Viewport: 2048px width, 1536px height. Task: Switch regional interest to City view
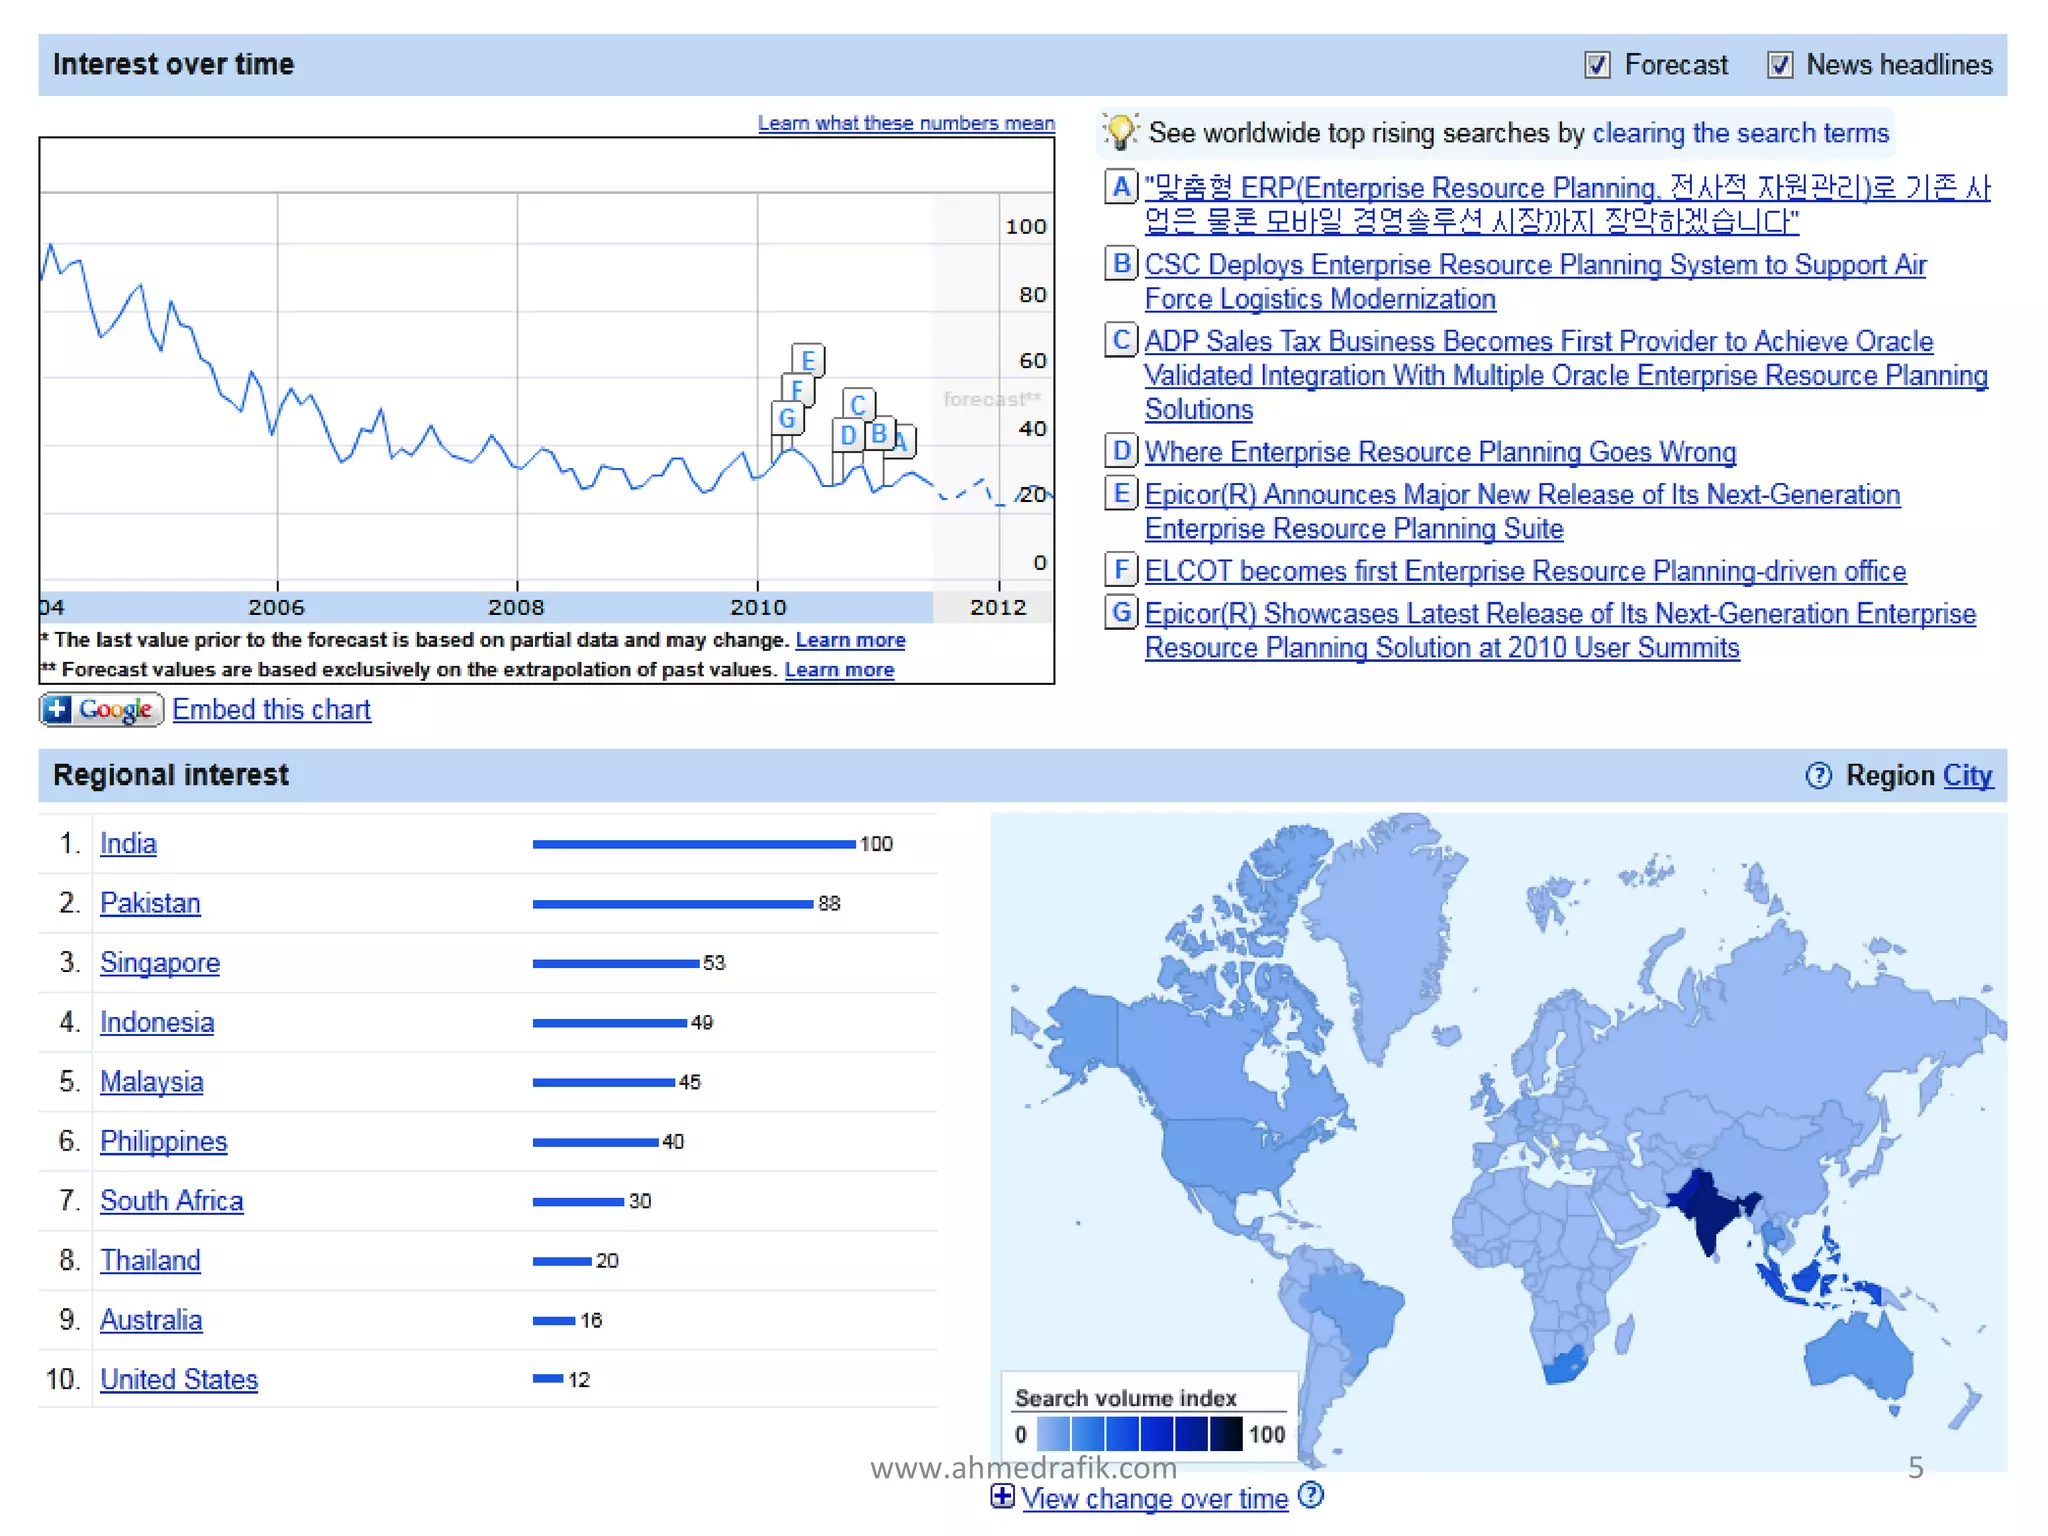(1967, 776)
